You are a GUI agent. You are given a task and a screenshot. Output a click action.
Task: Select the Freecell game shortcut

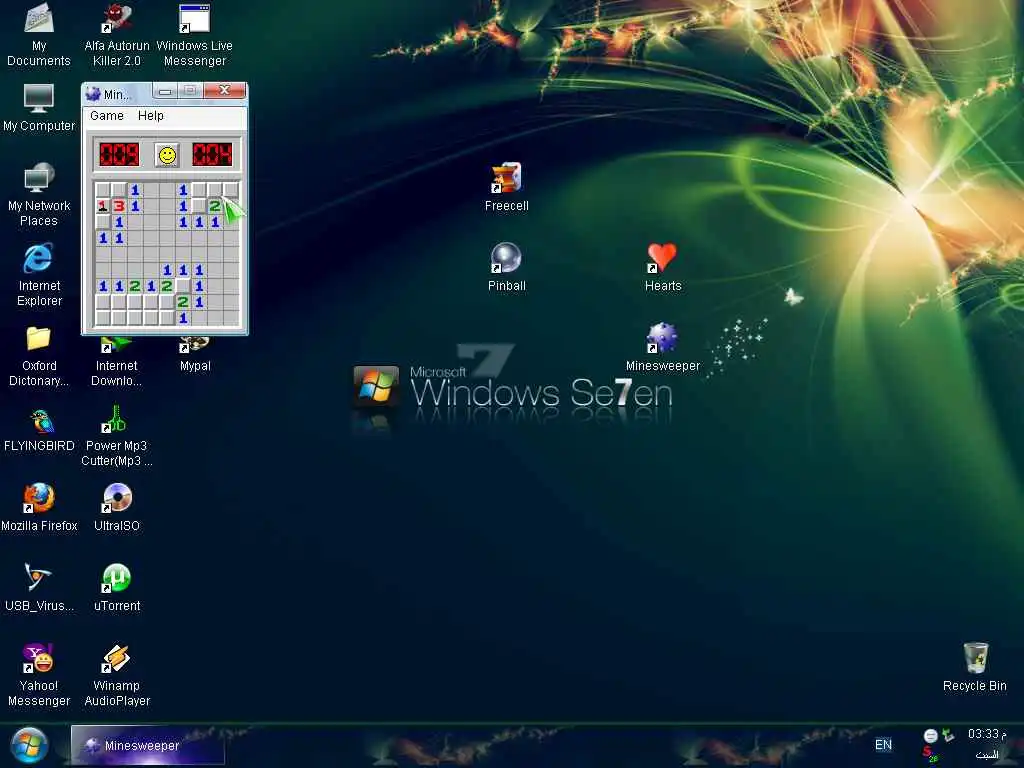click(x=506, y=187)
